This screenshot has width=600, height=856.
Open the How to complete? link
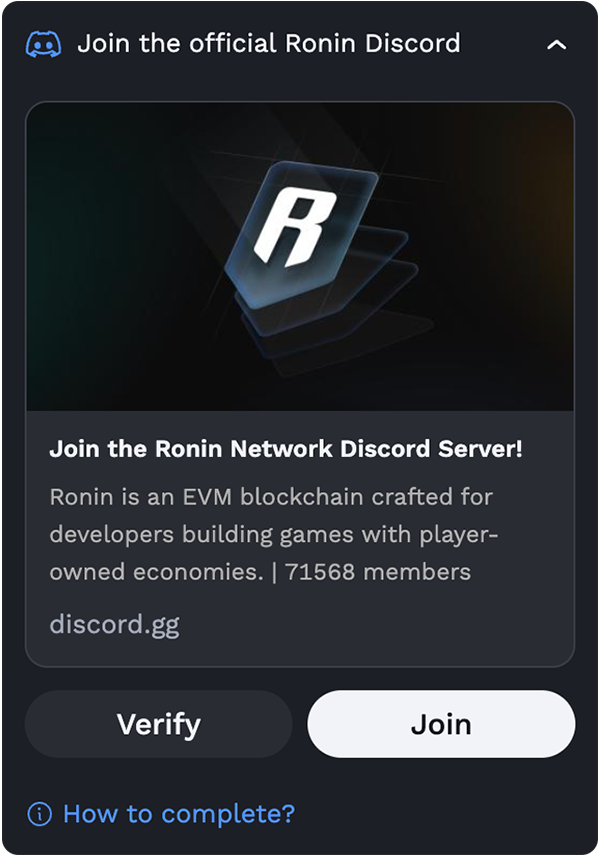pos(179,814)
